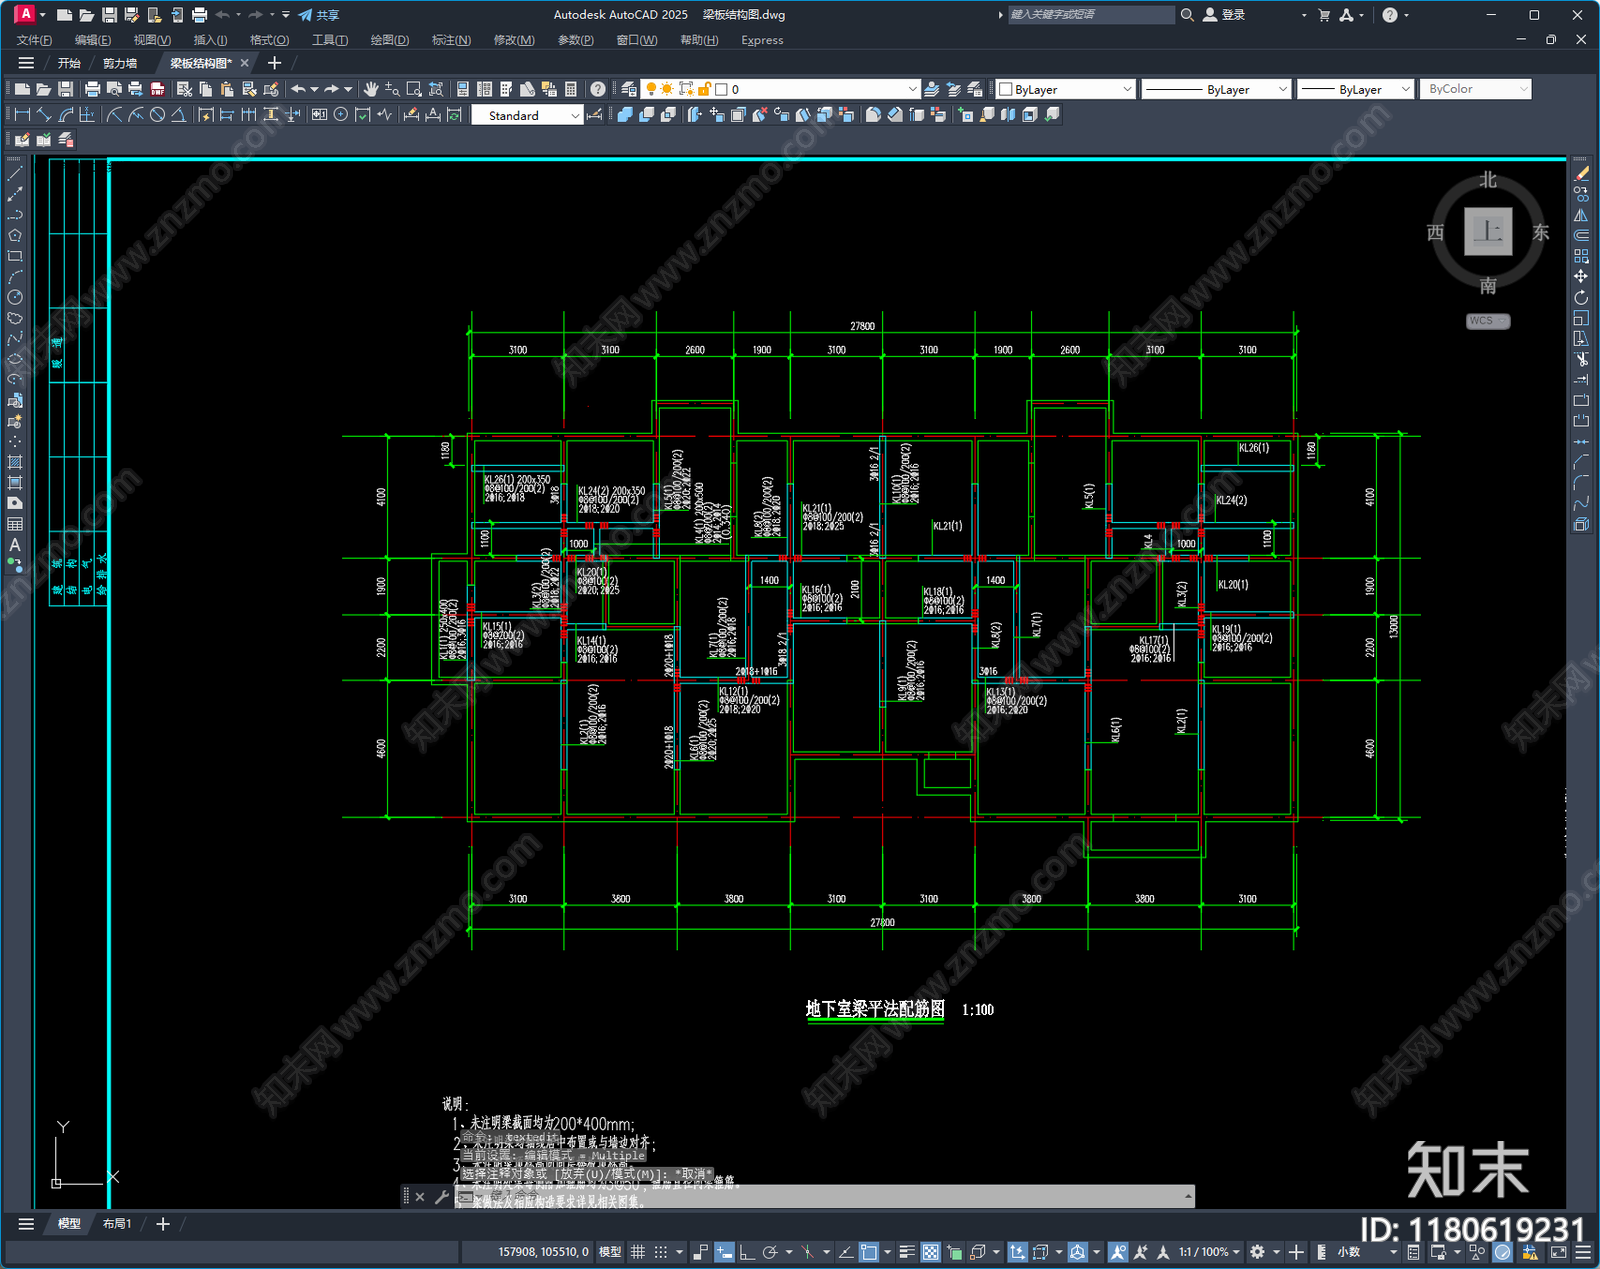Image resolution: width=1600 pixels, height=1269 pixels.
Task: Select the Mirror tool in modify toolbar
Action: click(1581, 215)
